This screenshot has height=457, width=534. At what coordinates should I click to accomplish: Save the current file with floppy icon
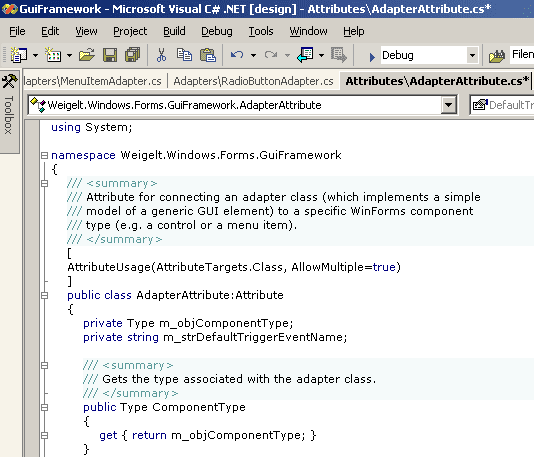(110, 55)
